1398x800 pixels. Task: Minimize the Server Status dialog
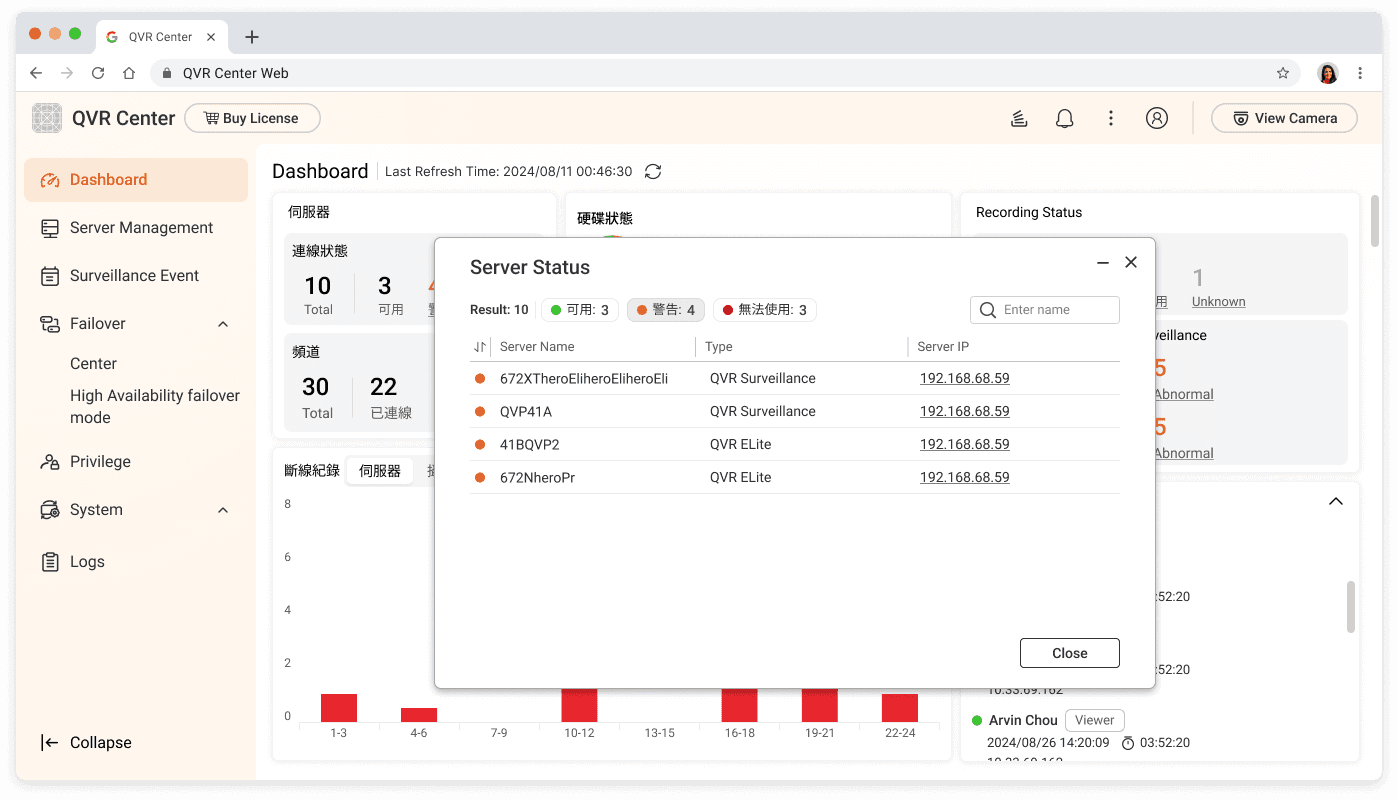tap(1103, 262)
